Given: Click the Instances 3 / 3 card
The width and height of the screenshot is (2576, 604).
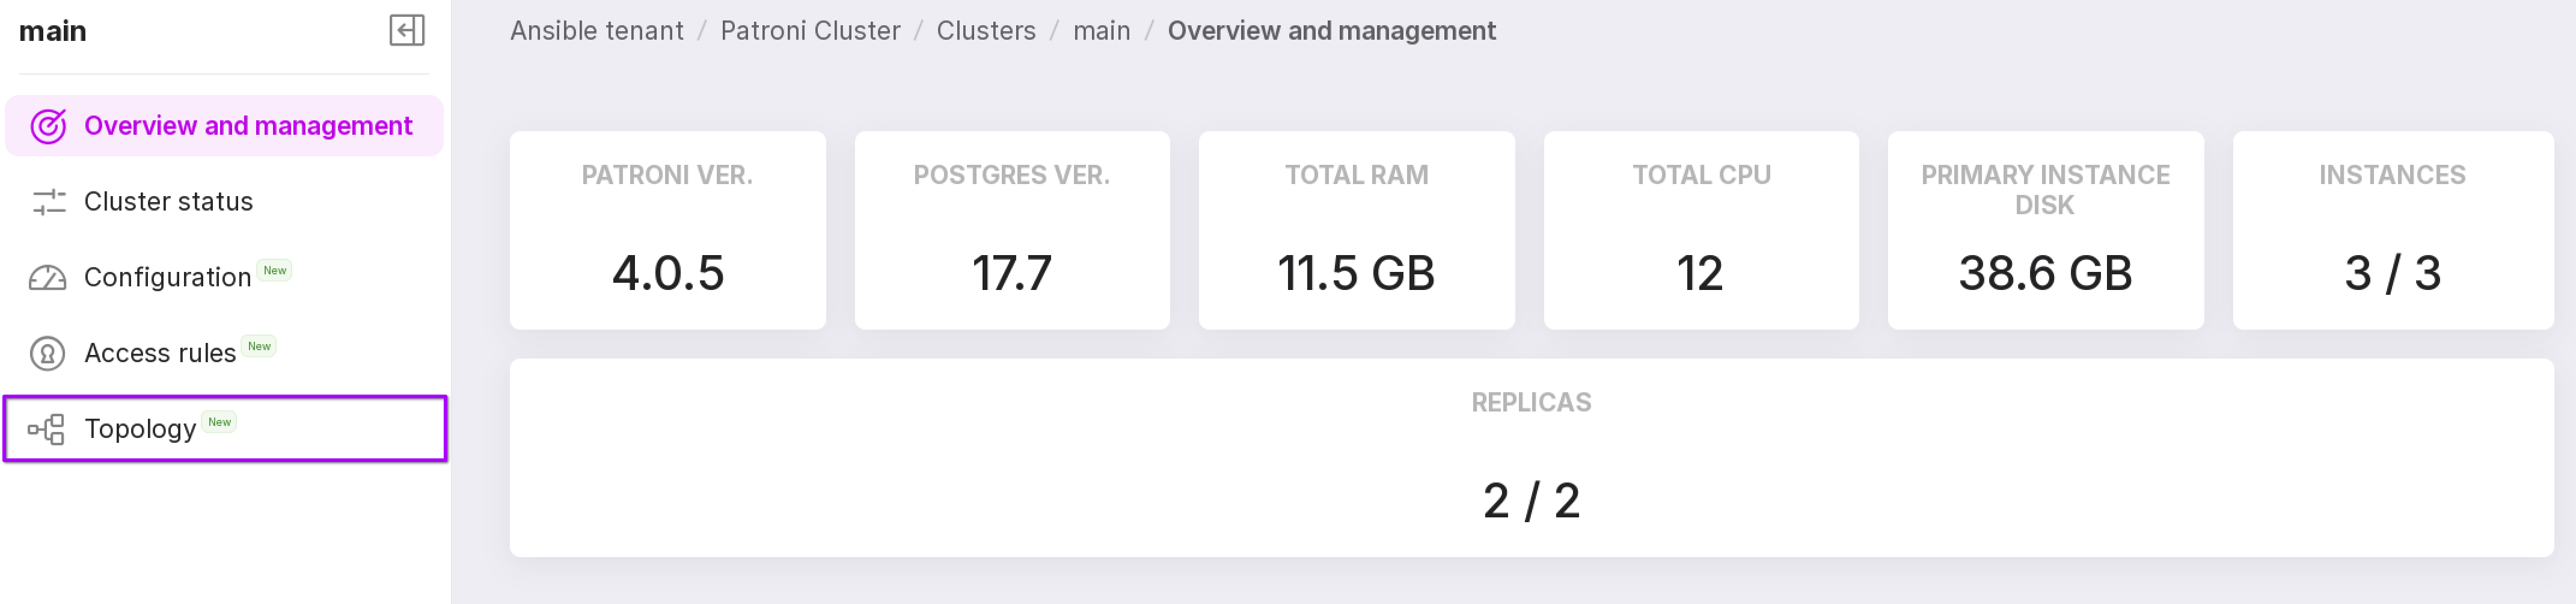Looking at the screenshot, I should pos(2391,230).
